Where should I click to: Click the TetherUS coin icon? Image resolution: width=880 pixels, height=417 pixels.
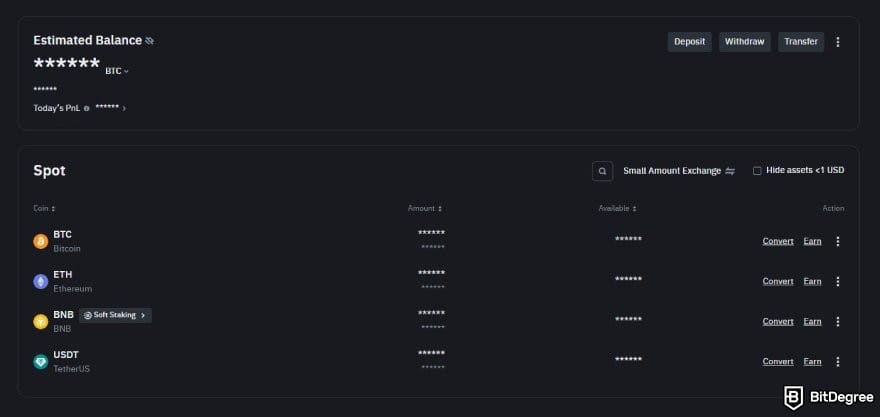click(40, 362)
